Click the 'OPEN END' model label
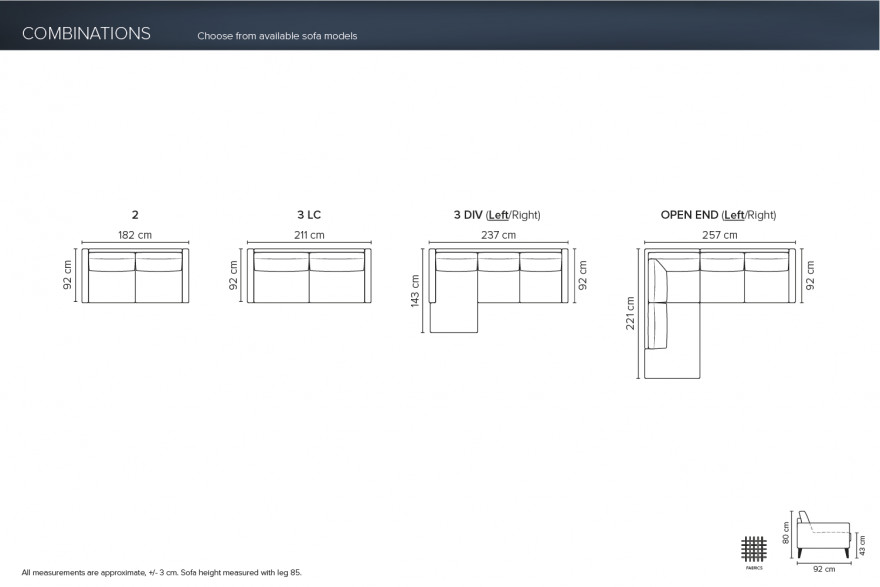 689,215
